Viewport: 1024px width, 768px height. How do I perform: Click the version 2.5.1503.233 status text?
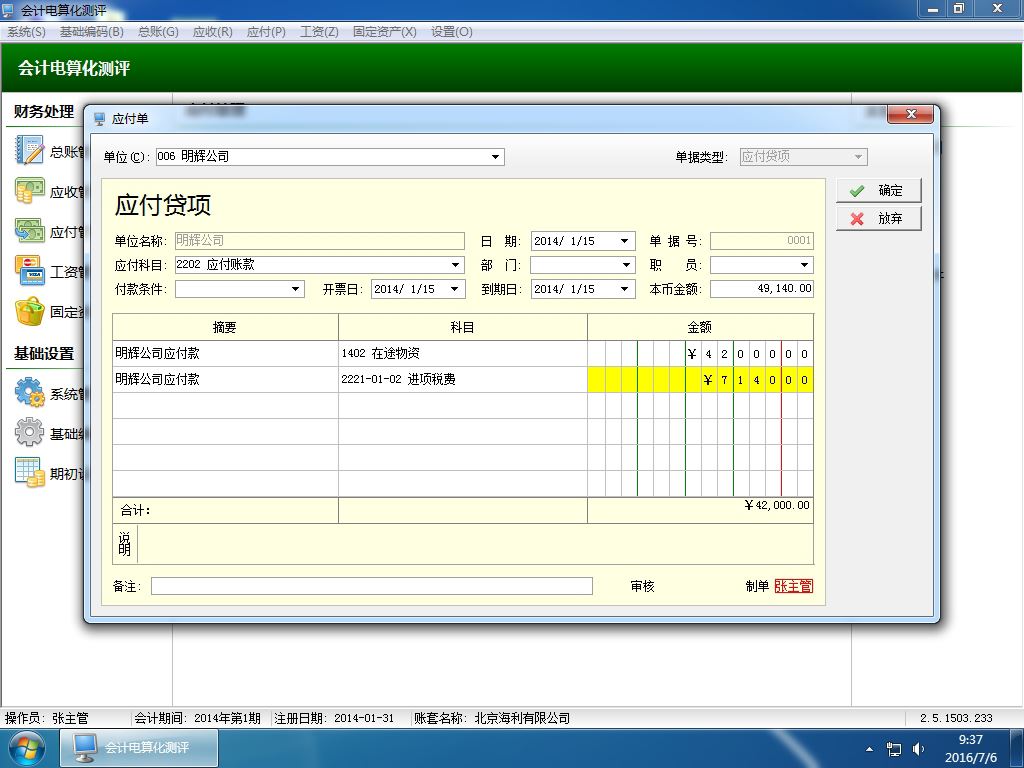956,718
